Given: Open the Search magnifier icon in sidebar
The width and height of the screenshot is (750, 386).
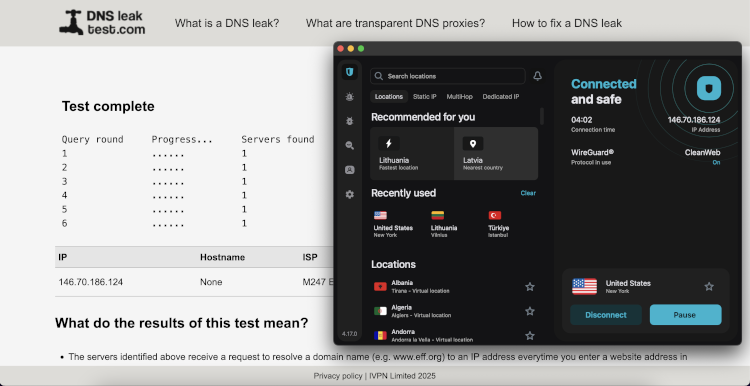Looking at the screenshot, I should pyautogui.click(x=350, y=145).
